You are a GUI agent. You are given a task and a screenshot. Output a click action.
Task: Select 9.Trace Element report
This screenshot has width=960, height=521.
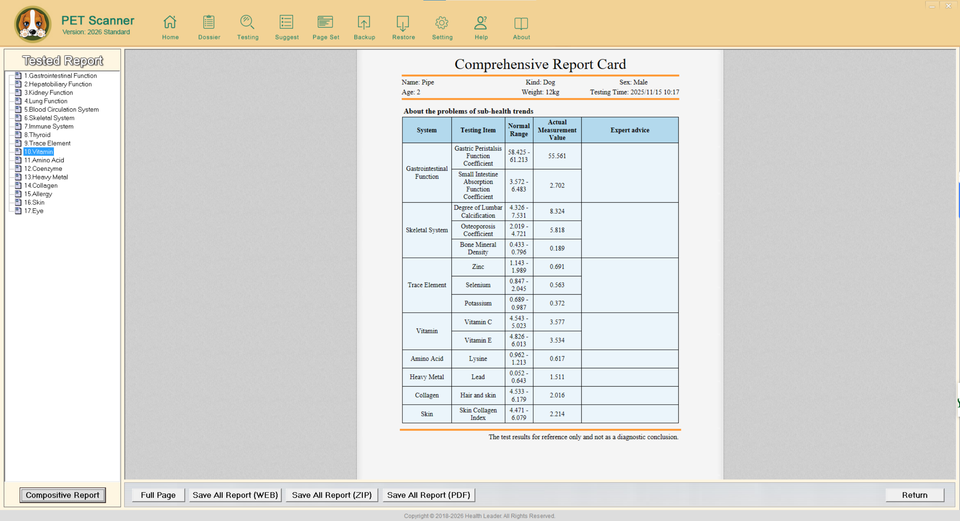(47, 143)
